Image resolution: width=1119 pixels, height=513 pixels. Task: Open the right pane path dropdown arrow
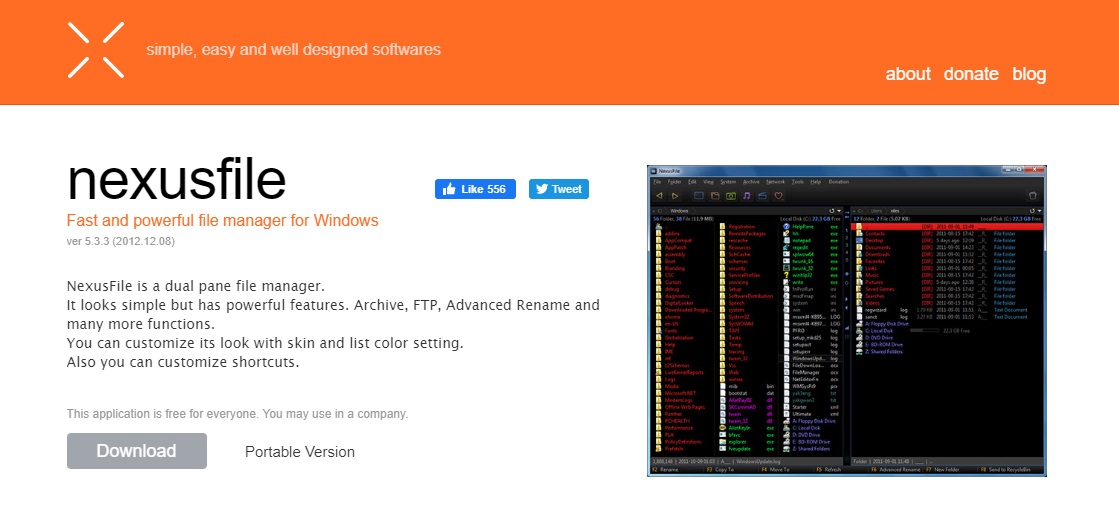(1040, 211)
